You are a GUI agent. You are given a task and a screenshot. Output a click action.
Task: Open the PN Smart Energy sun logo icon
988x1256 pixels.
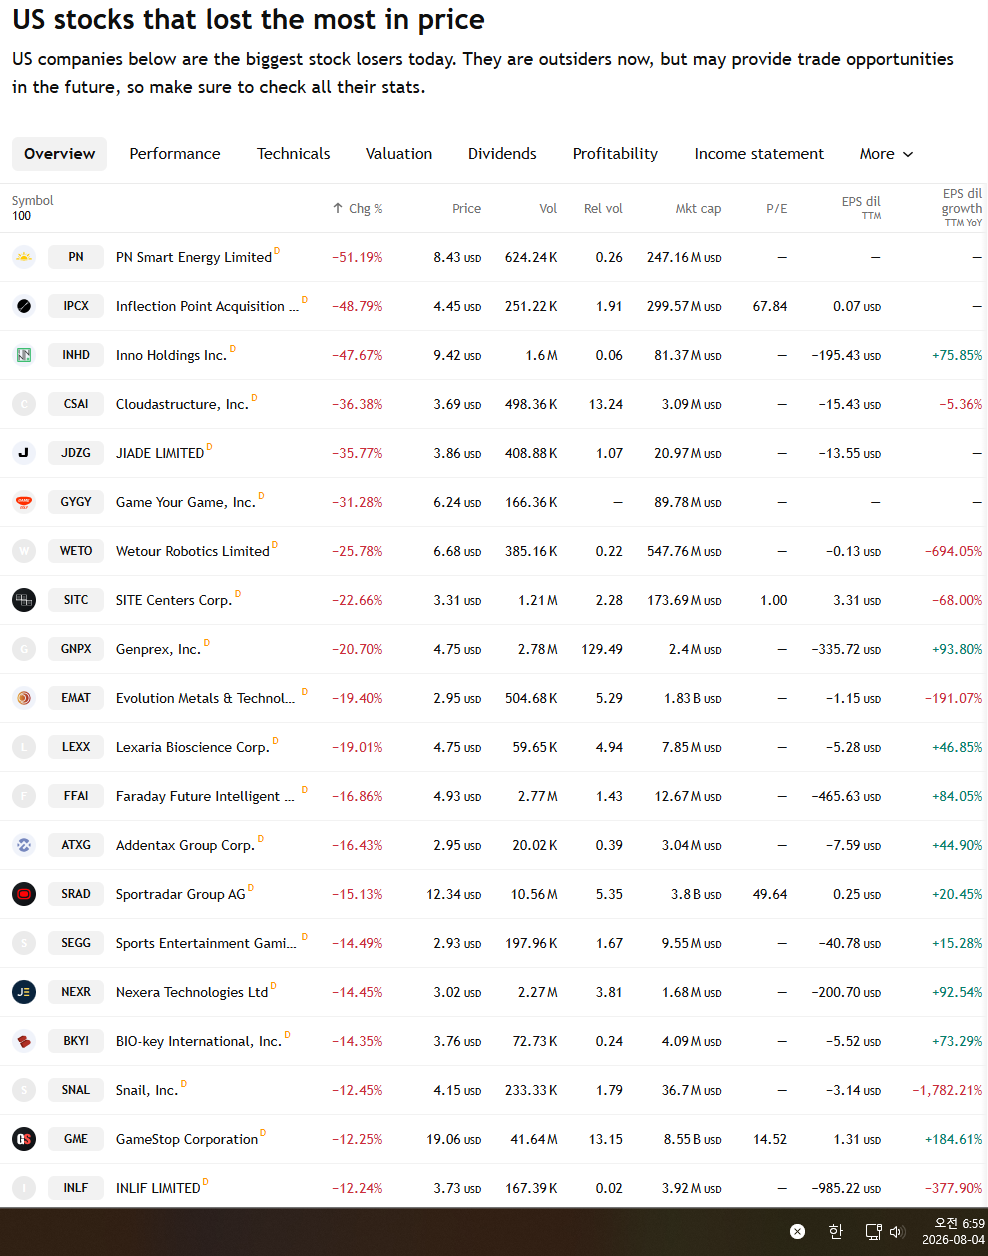pos(24,257)
